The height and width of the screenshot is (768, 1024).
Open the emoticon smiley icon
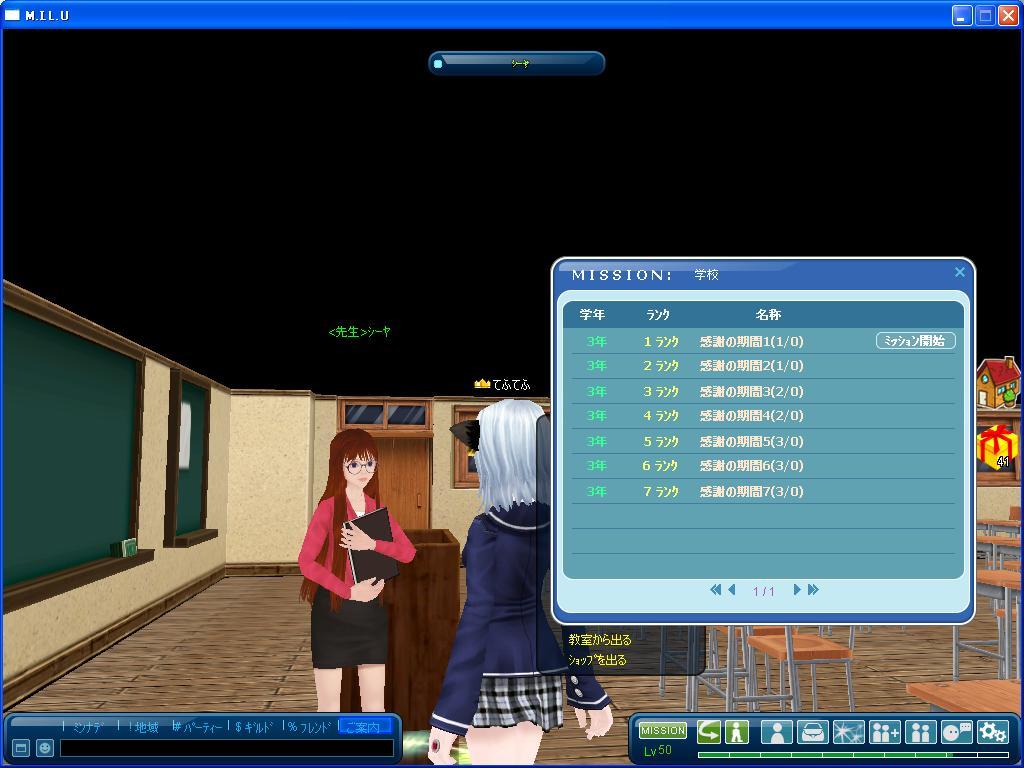point(44,748)
